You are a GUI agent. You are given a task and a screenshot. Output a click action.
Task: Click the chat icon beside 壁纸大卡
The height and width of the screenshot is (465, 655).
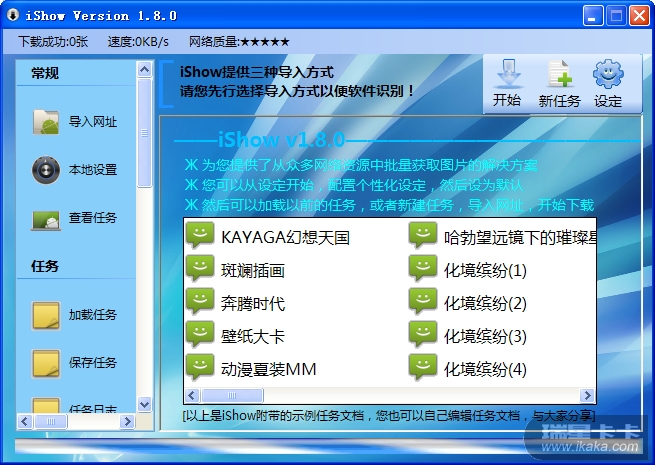coord(200,334)
